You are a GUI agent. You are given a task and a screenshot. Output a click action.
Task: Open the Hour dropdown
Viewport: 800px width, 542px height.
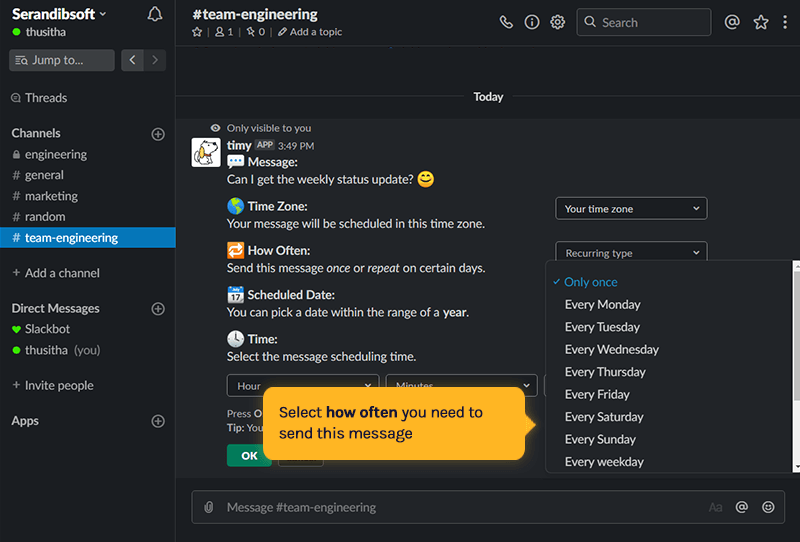303,385
